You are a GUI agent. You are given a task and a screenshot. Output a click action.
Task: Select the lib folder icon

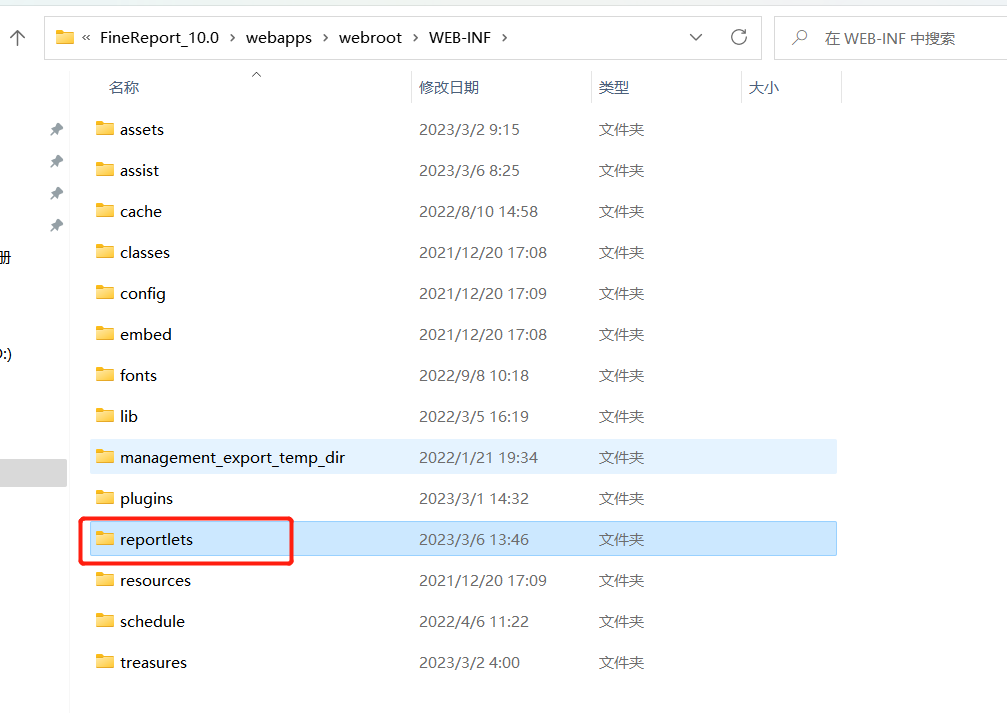tap(105, 416)
